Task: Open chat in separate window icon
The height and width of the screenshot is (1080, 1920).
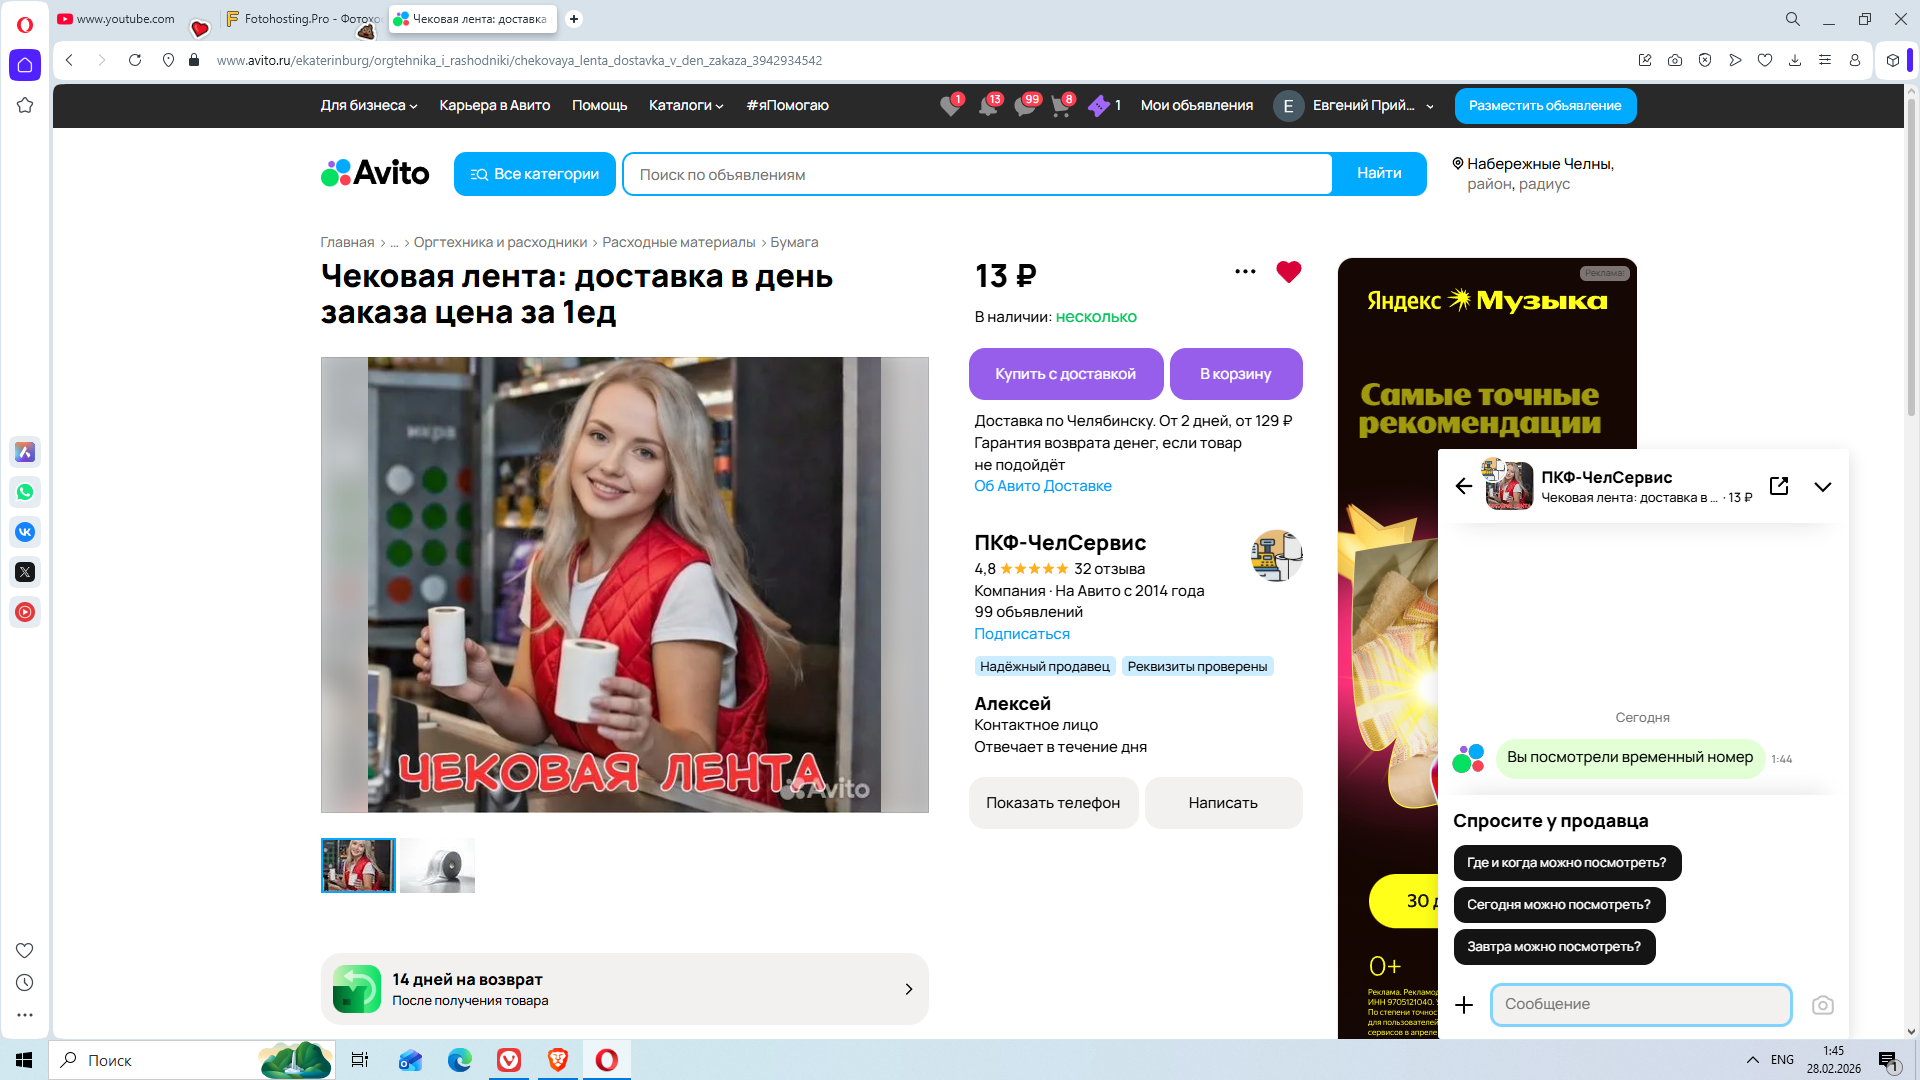Action: click(x=1779, y=486)
